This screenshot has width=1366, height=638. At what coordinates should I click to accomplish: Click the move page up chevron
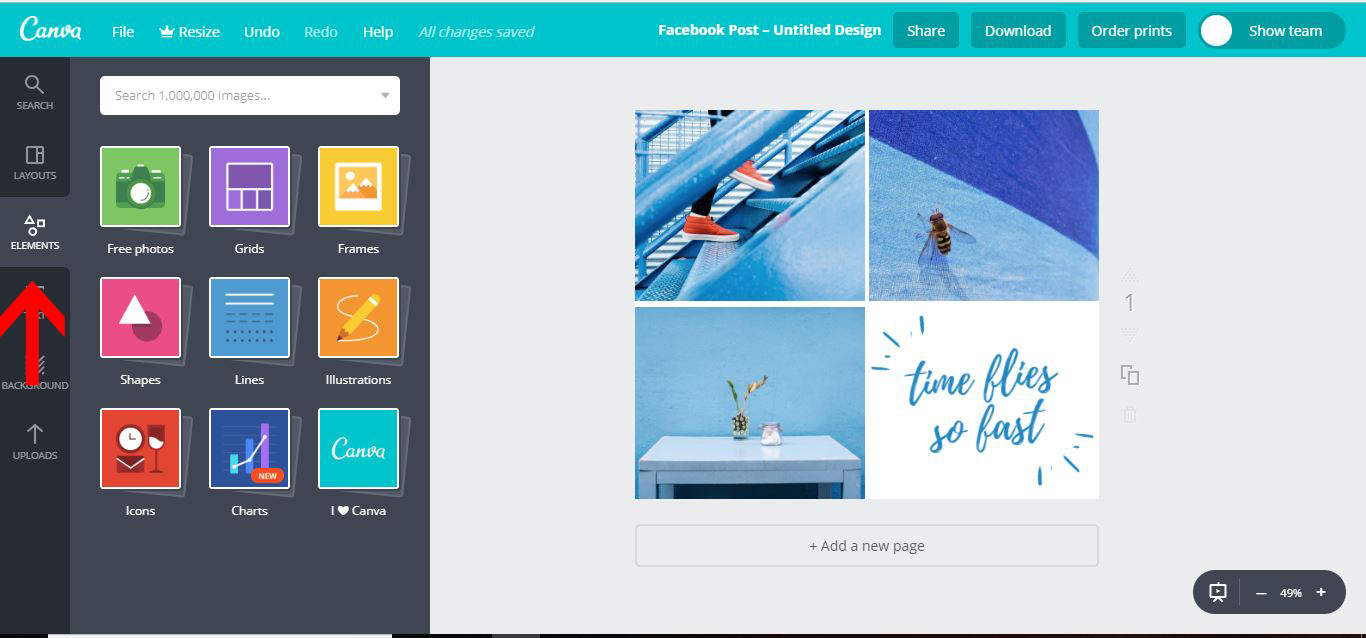coord(1129,277)
